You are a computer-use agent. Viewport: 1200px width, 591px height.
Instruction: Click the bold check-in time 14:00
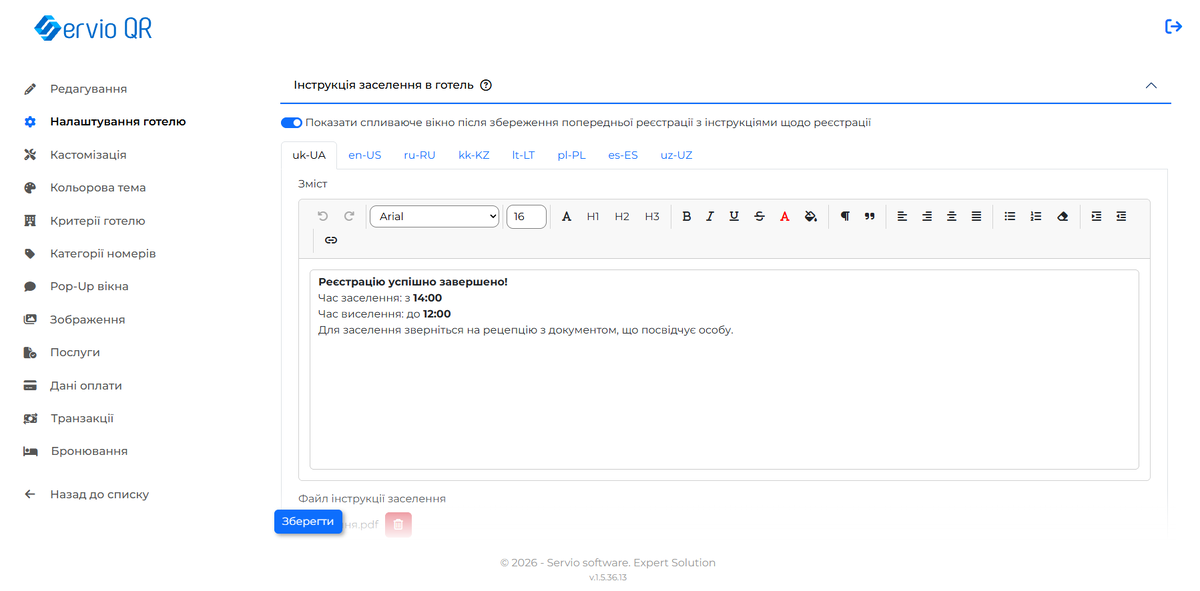(427, 298)
